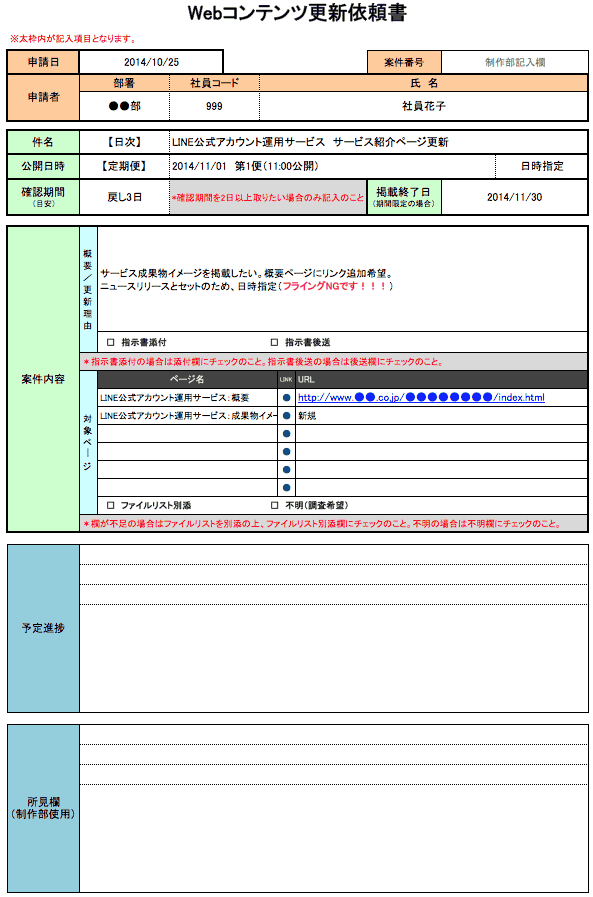The image size is (593, 897).
Task: Click the 日時指定 cell
Action: (542, 166)
